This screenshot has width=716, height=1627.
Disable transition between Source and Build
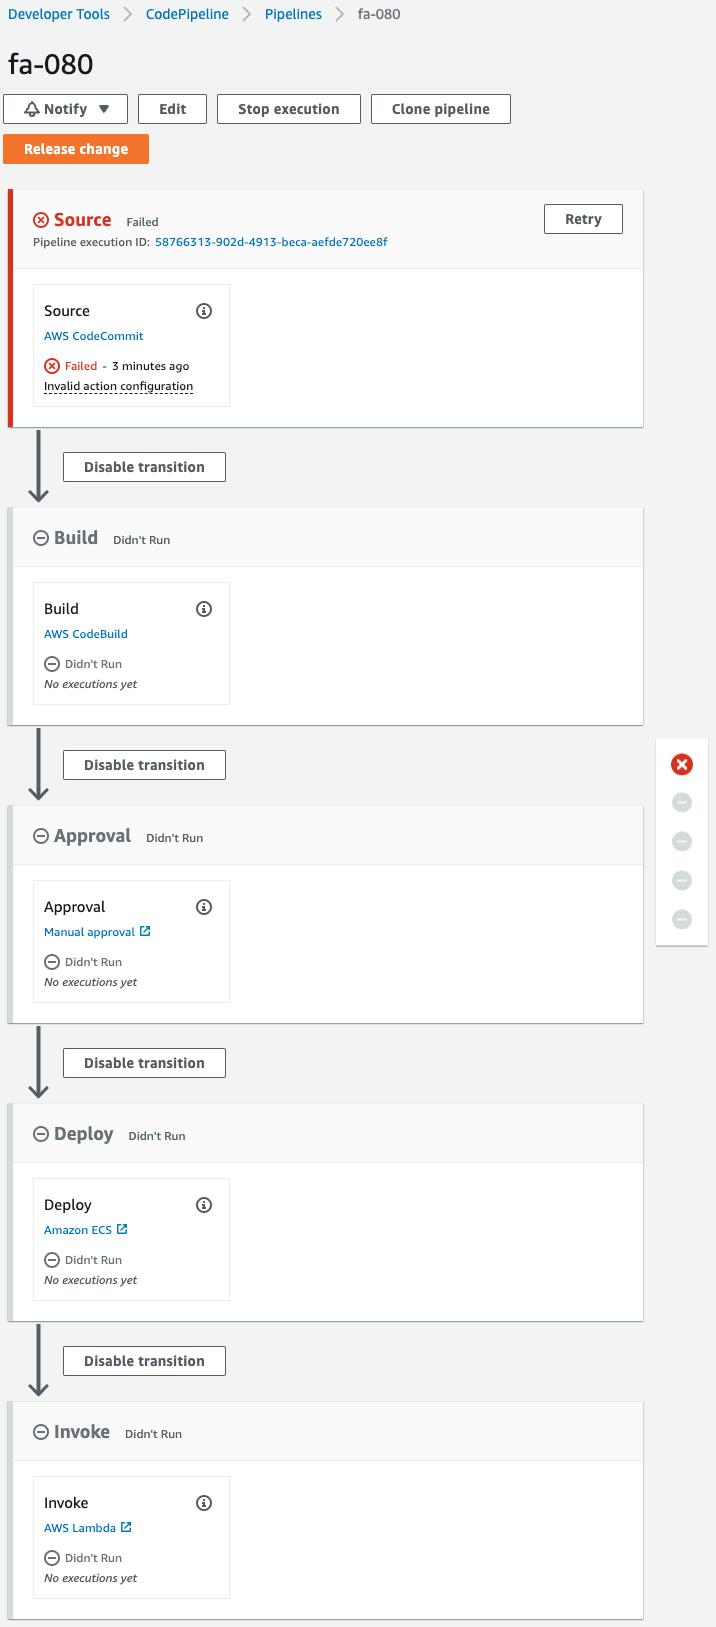point(144,467)
